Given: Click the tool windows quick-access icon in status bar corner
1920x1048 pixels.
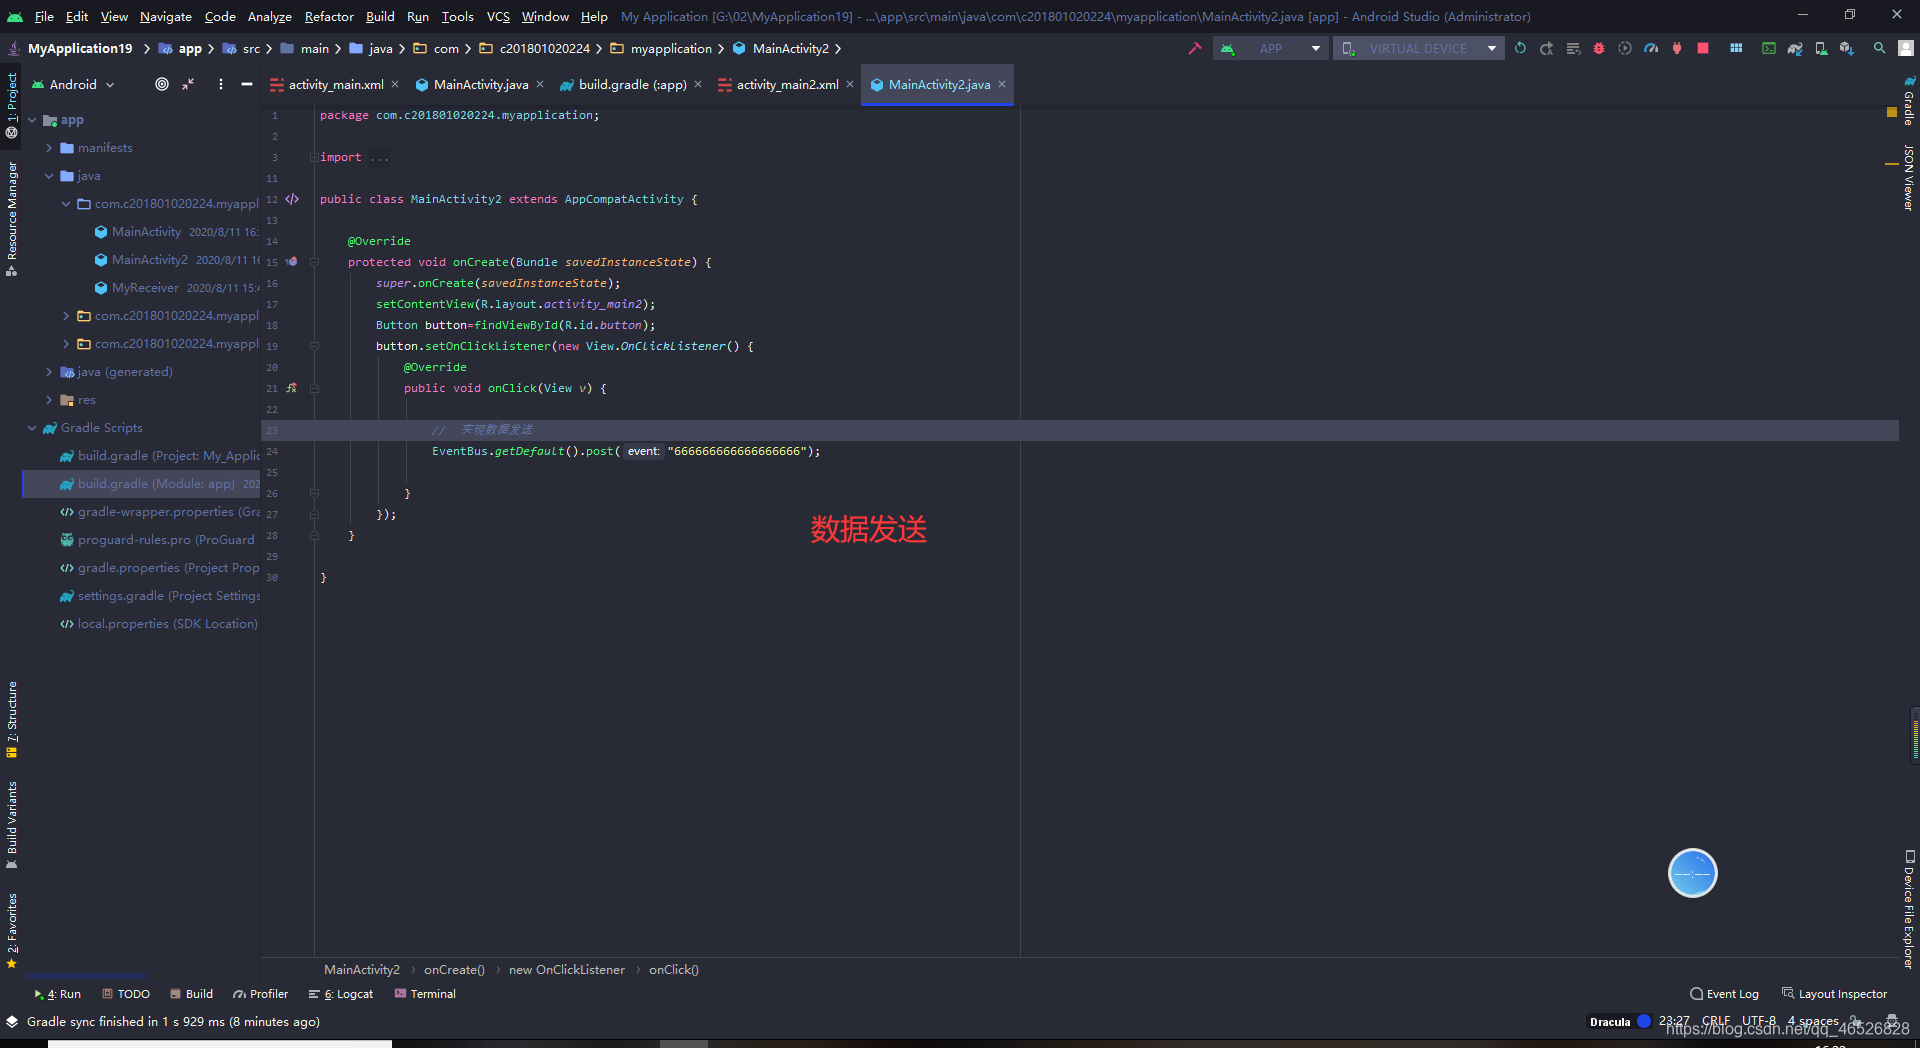Looking at the screenshot, I should tap(12, 1021).
